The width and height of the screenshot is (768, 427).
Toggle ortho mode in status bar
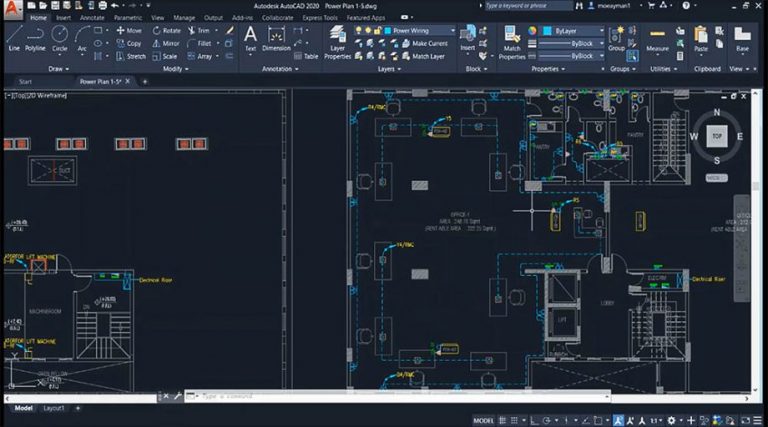click(x=534, y=420)
